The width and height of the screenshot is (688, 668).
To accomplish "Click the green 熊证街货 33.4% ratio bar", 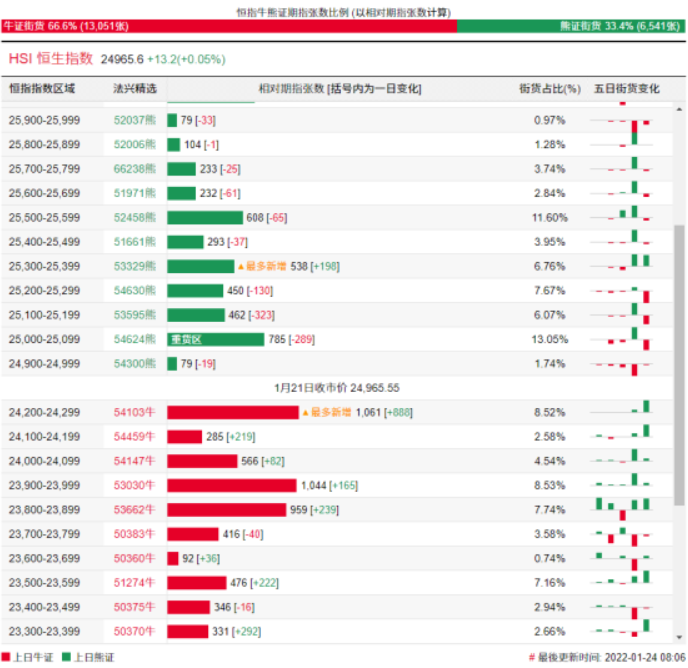I will point(570,25).
